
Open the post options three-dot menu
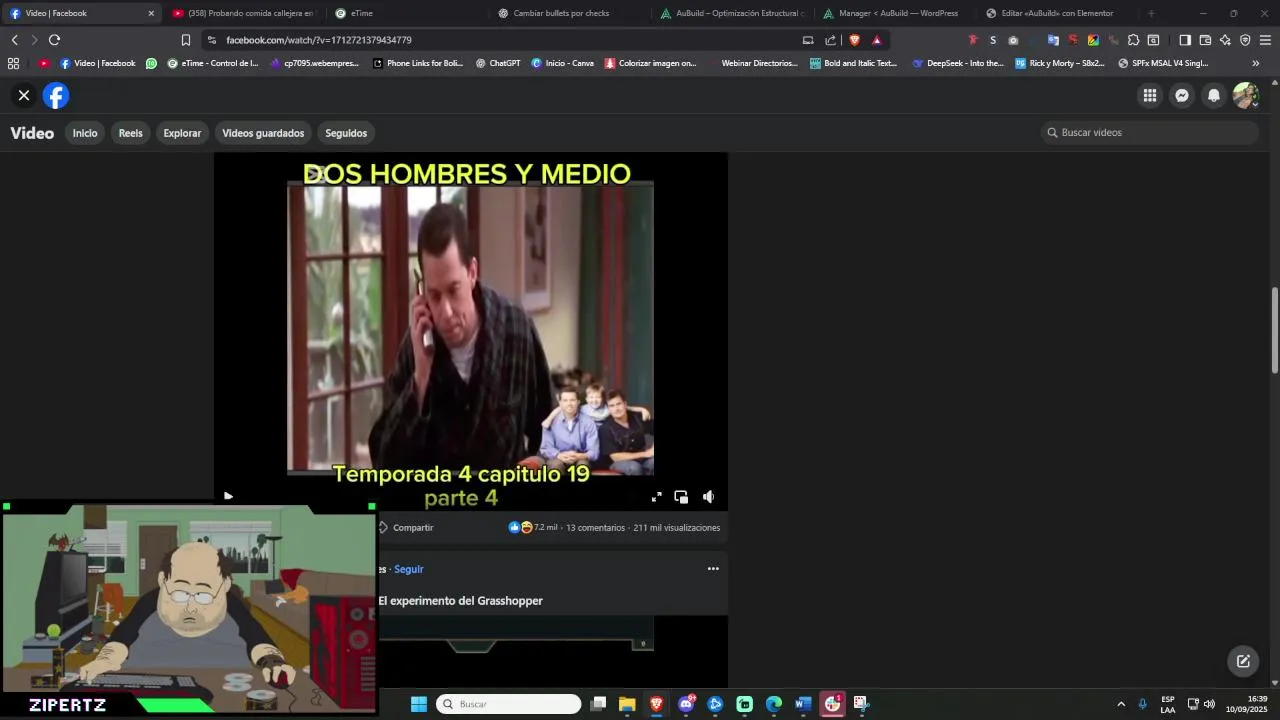tap(713, 568)
